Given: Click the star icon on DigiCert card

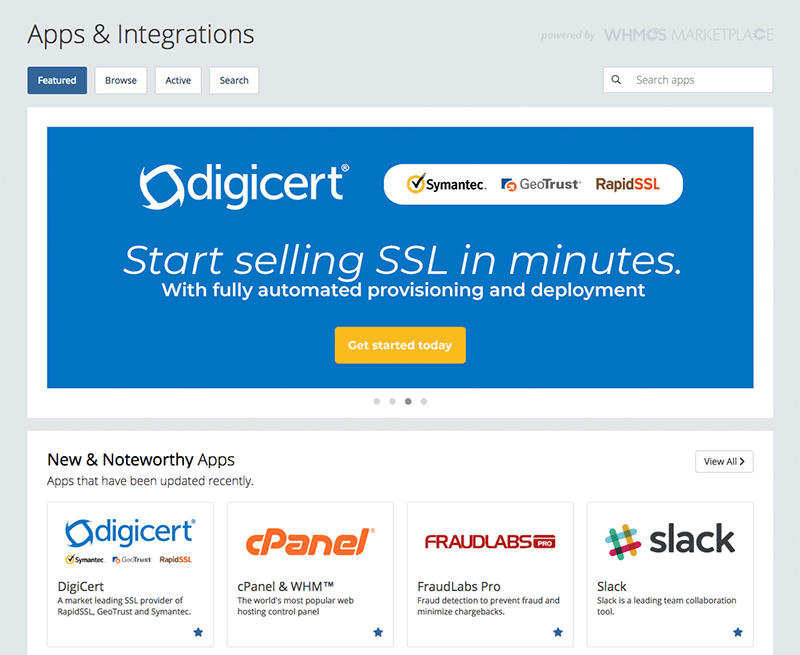Looking at the screenshot, I should point(198,633).
